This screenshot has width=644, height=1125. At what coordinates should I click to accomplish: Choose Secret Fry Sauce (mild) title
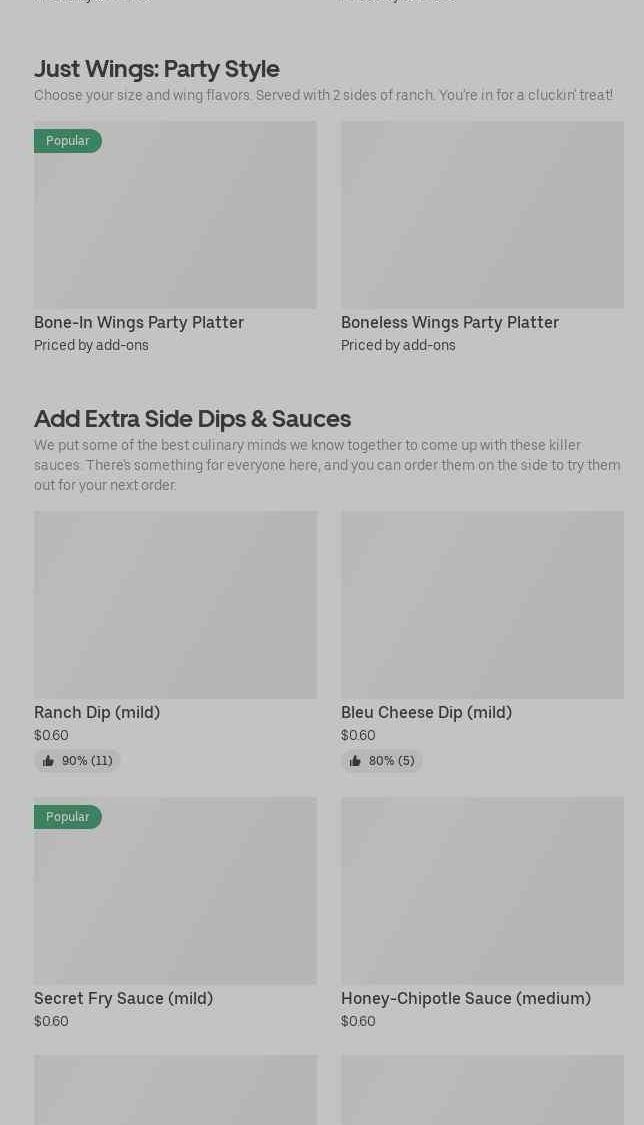(x=123, y=998)
